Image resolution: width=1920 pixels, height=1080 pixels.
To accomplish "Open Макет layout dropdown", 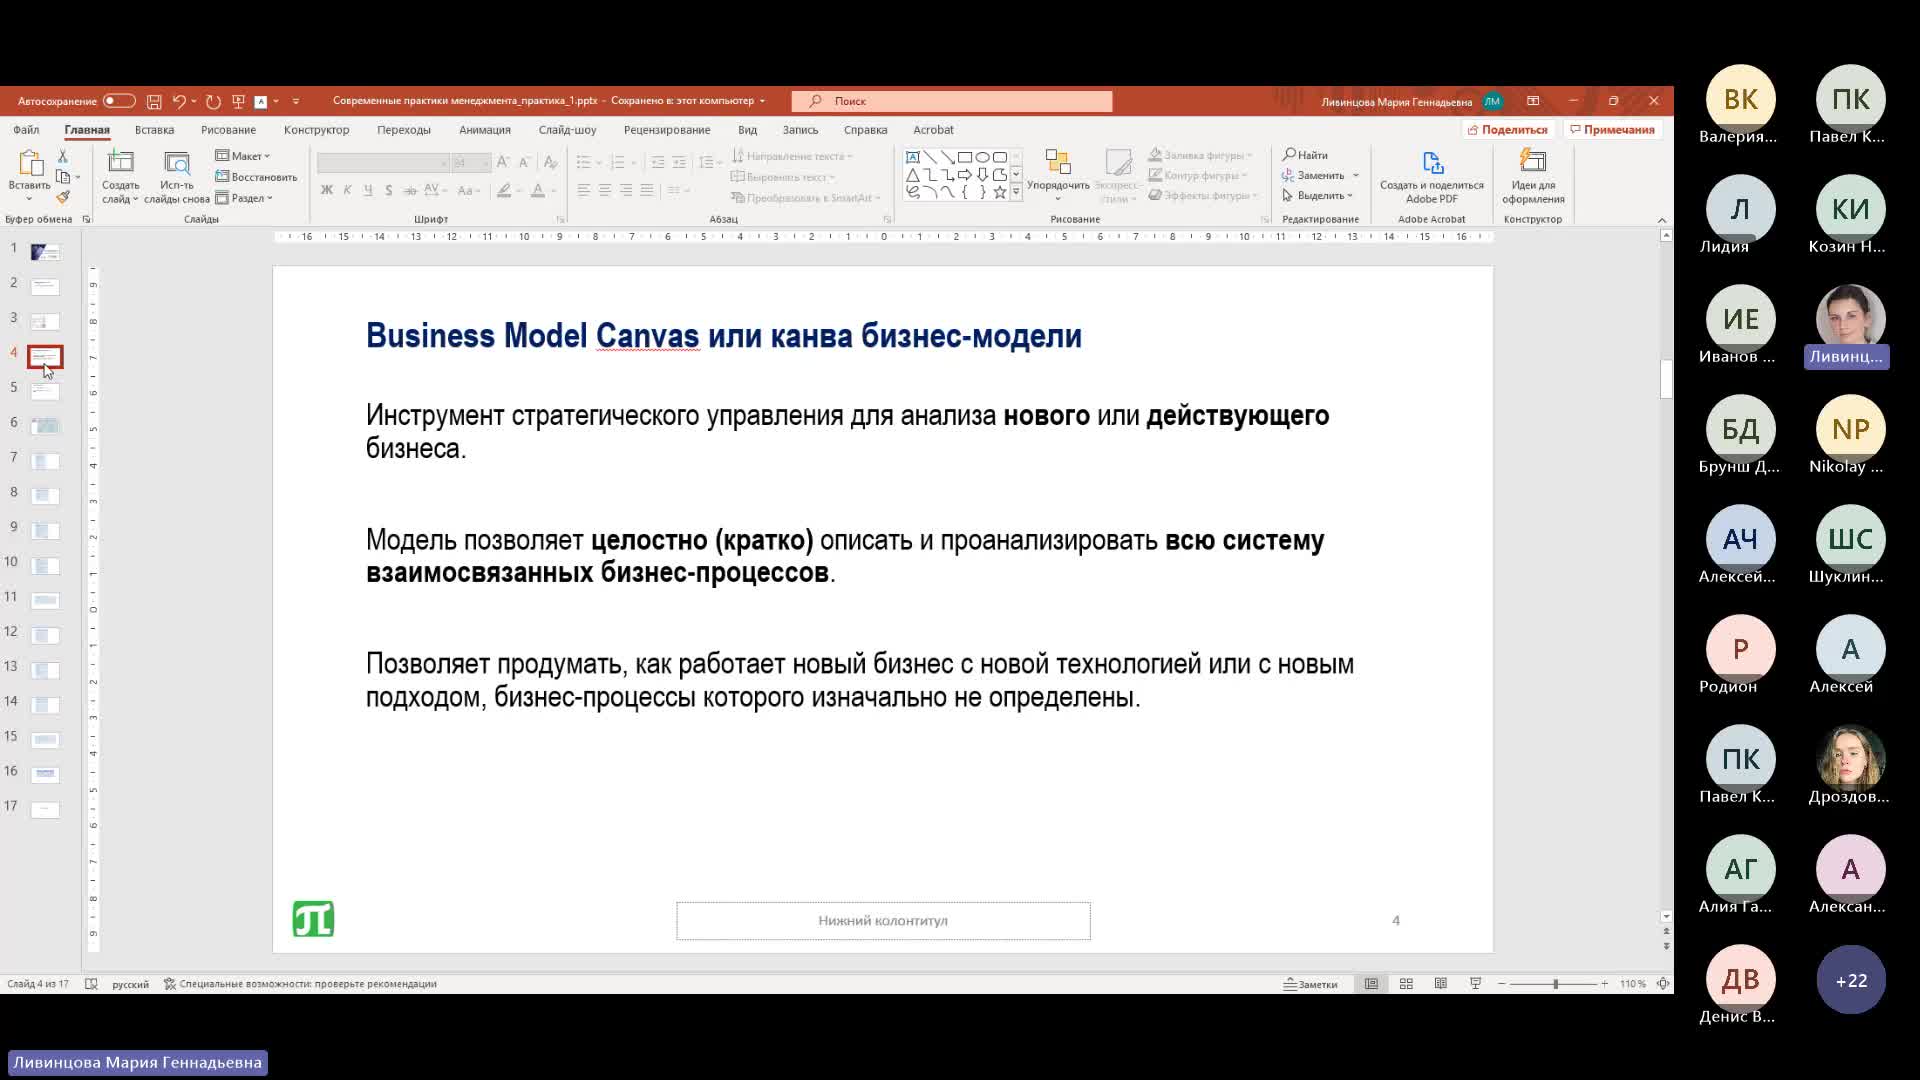I will (x=243, y=156).
